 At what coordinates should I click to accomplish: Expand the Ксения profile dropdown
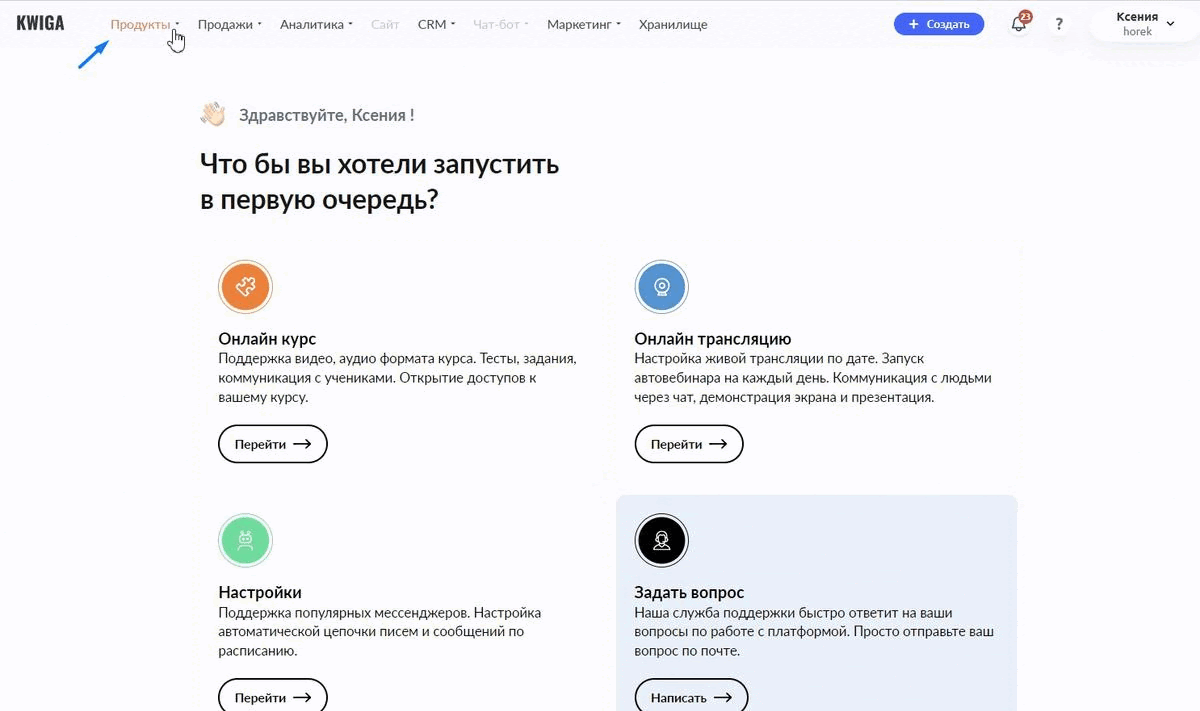(x=1144, y=24)
